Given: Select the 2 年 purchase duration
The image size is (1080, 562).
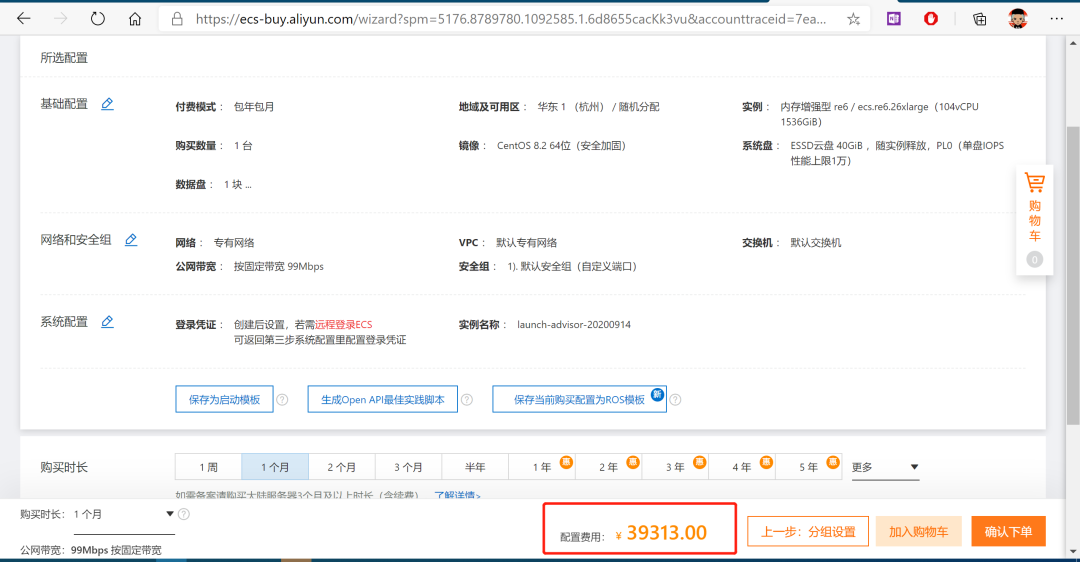Looking at the screenshot, I should (609, 467).
